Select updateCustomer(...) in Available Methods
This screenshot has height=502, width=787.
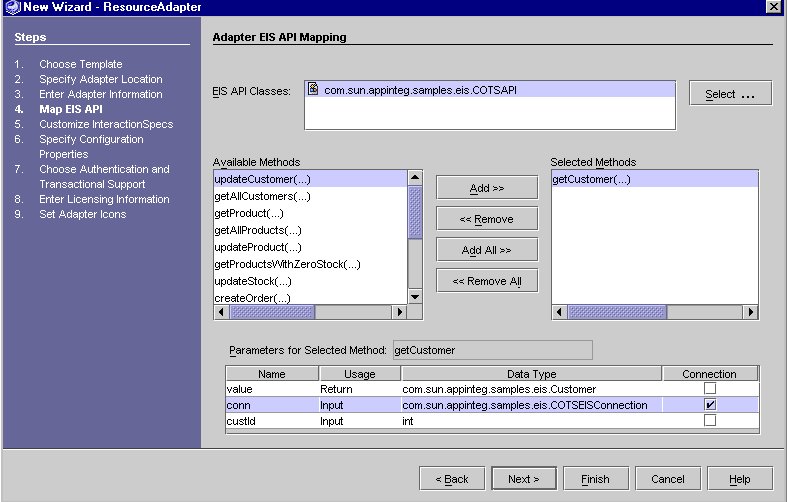point(310,179)
